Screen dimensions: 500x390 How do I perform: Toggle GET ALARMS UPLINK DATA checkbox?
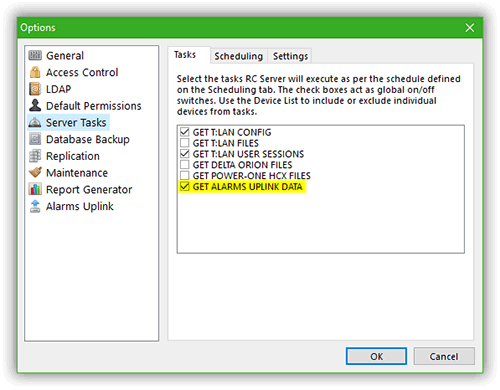(184, 186)
